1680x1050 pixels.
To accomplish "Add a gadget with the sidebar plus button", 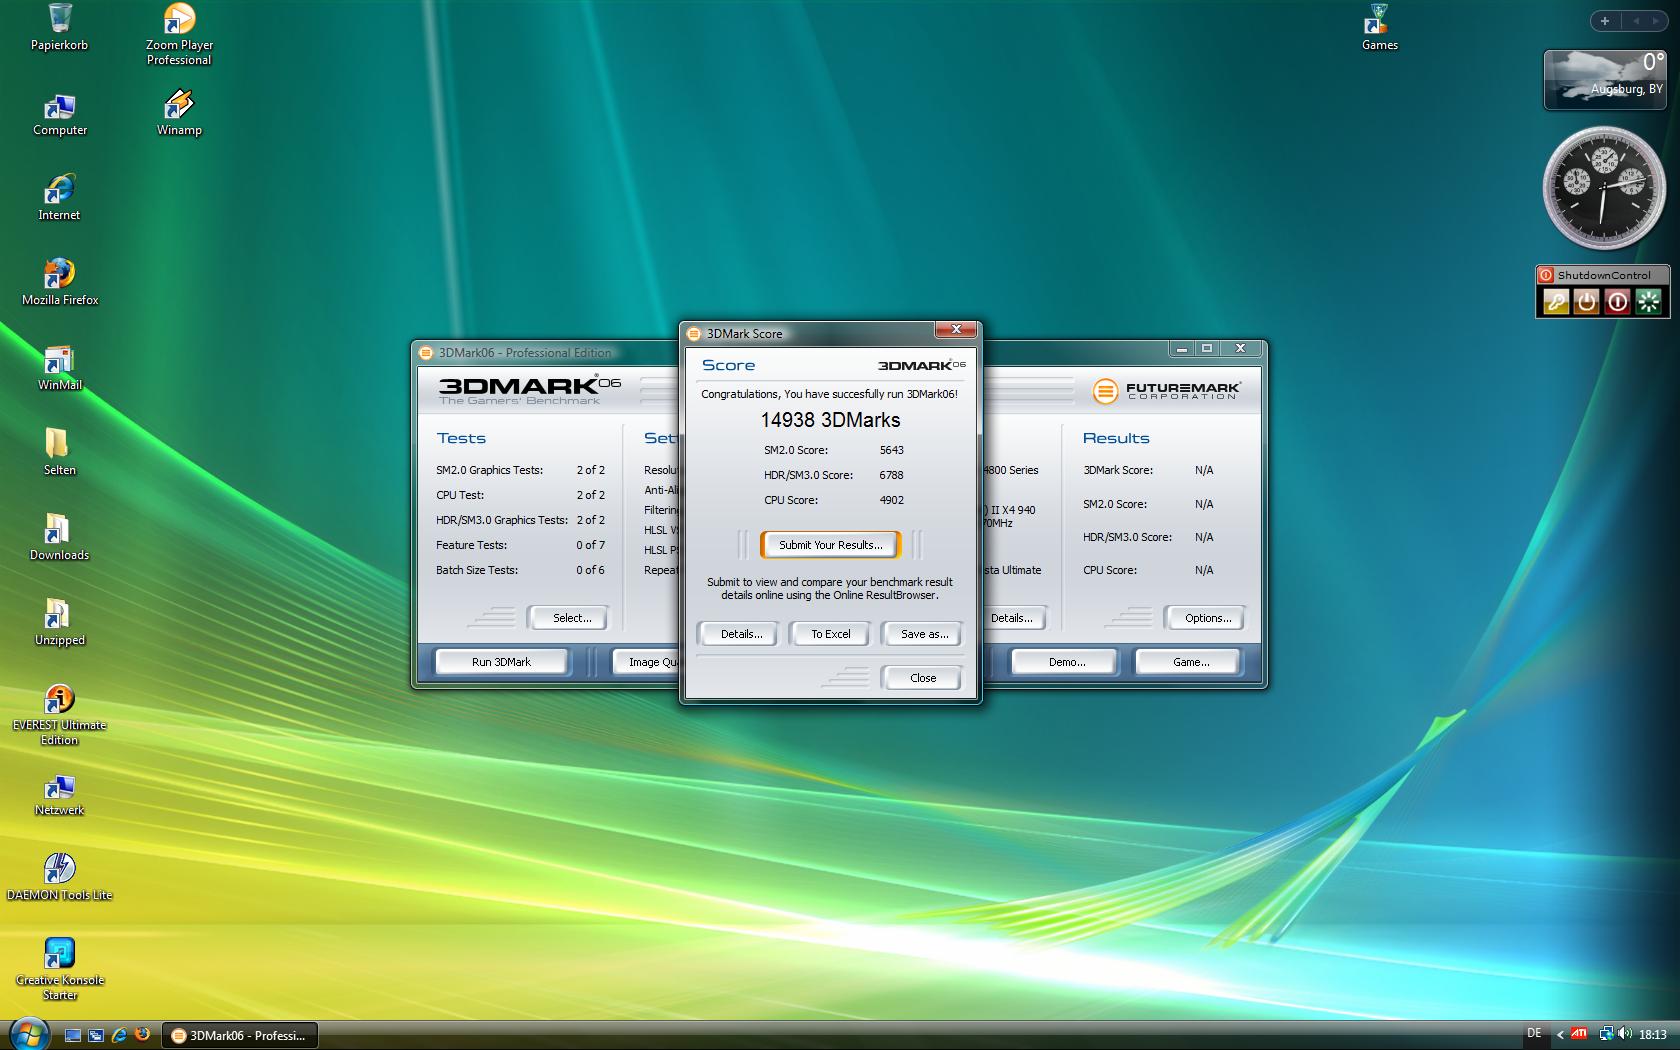I will coord(1605,20).
